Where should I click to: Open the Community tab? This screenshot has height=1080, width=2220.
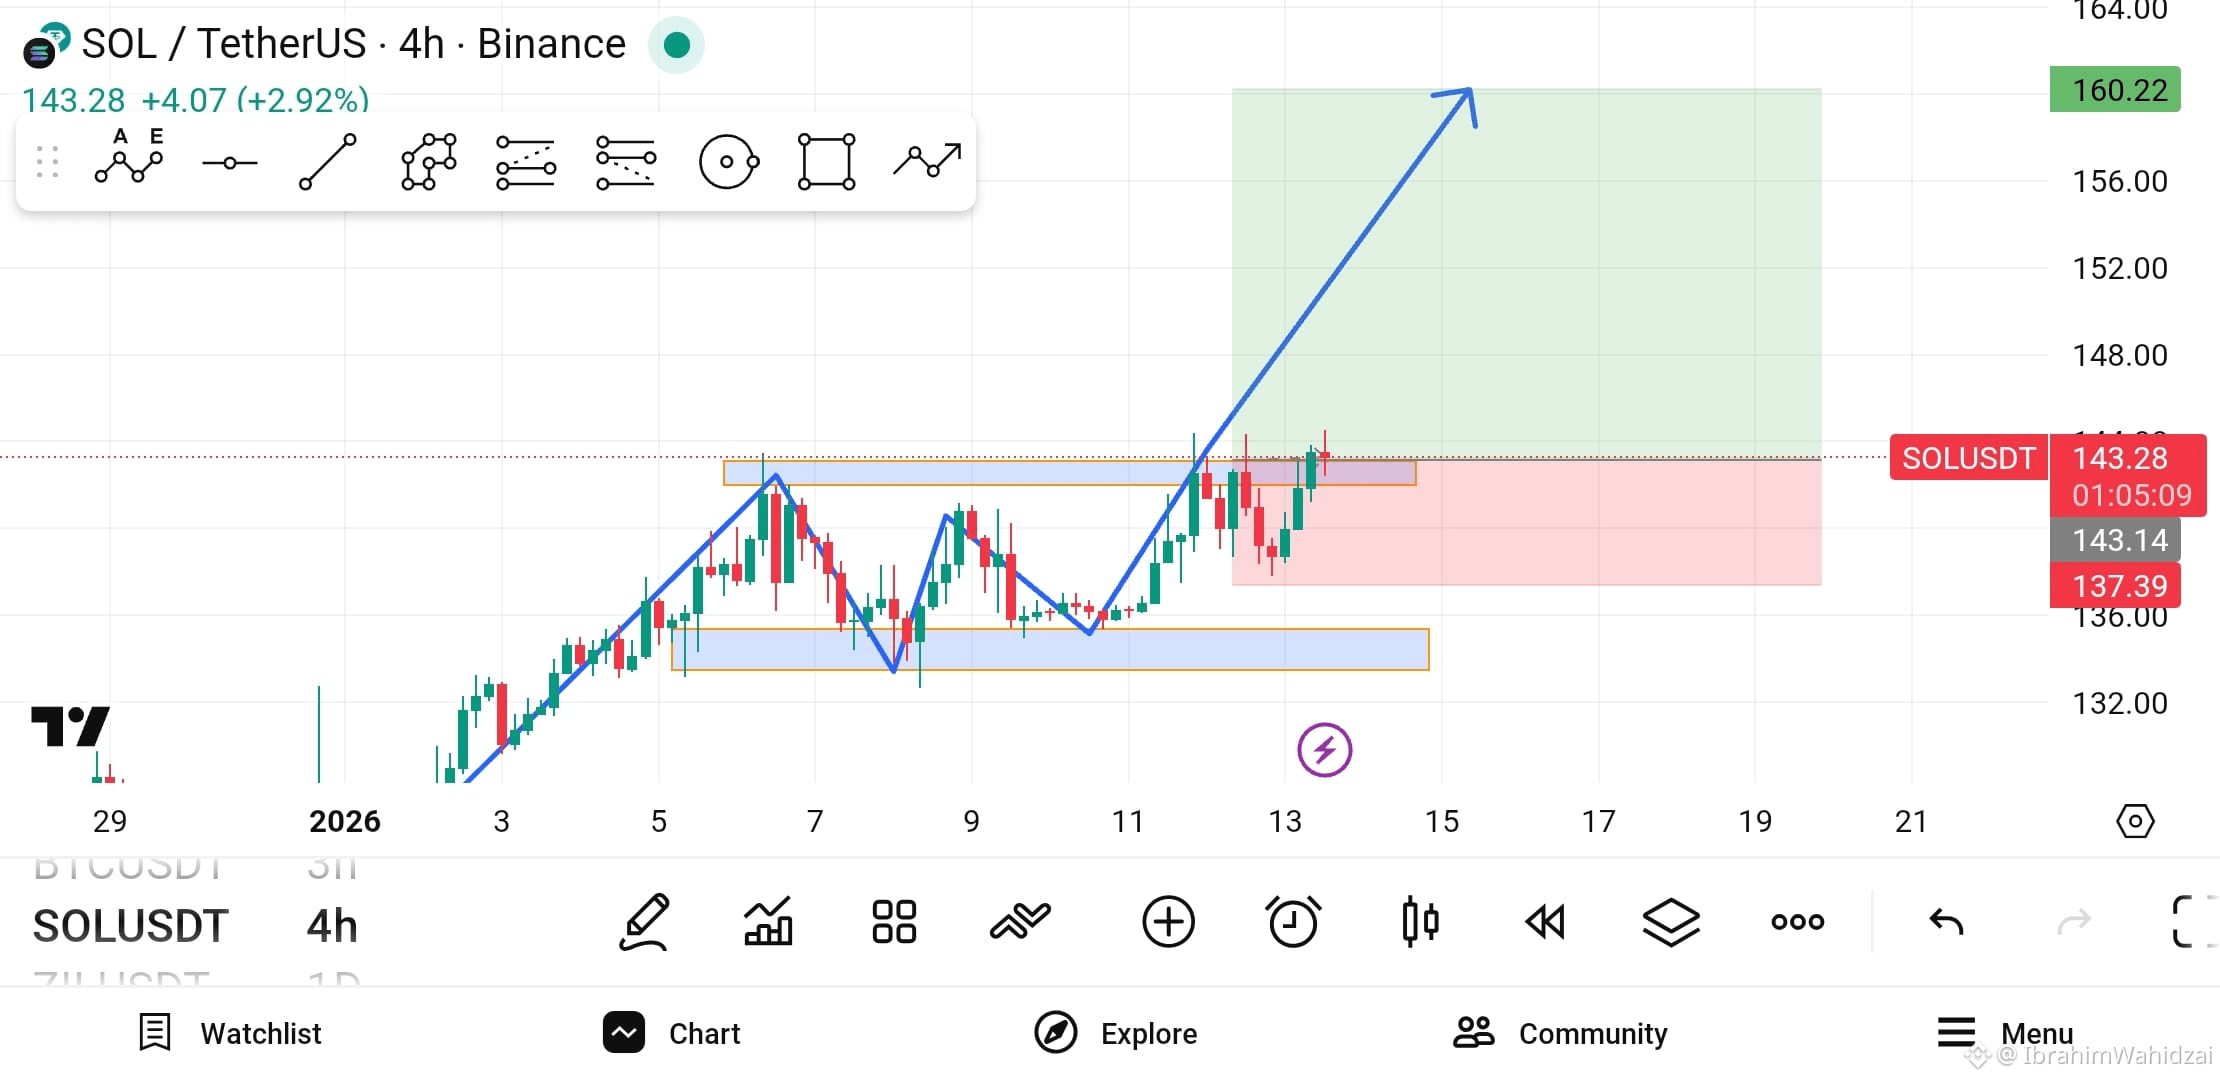pos(1560,1033)
